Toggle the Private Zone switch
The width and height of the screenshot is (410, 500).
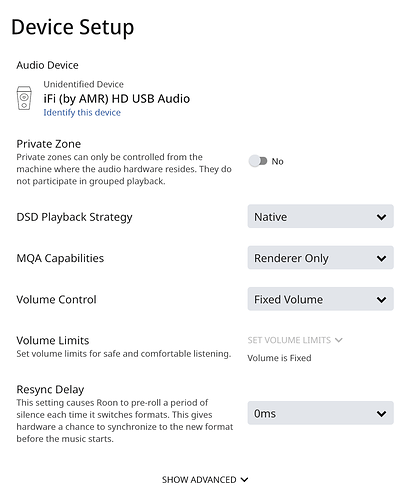coord(258,161)
